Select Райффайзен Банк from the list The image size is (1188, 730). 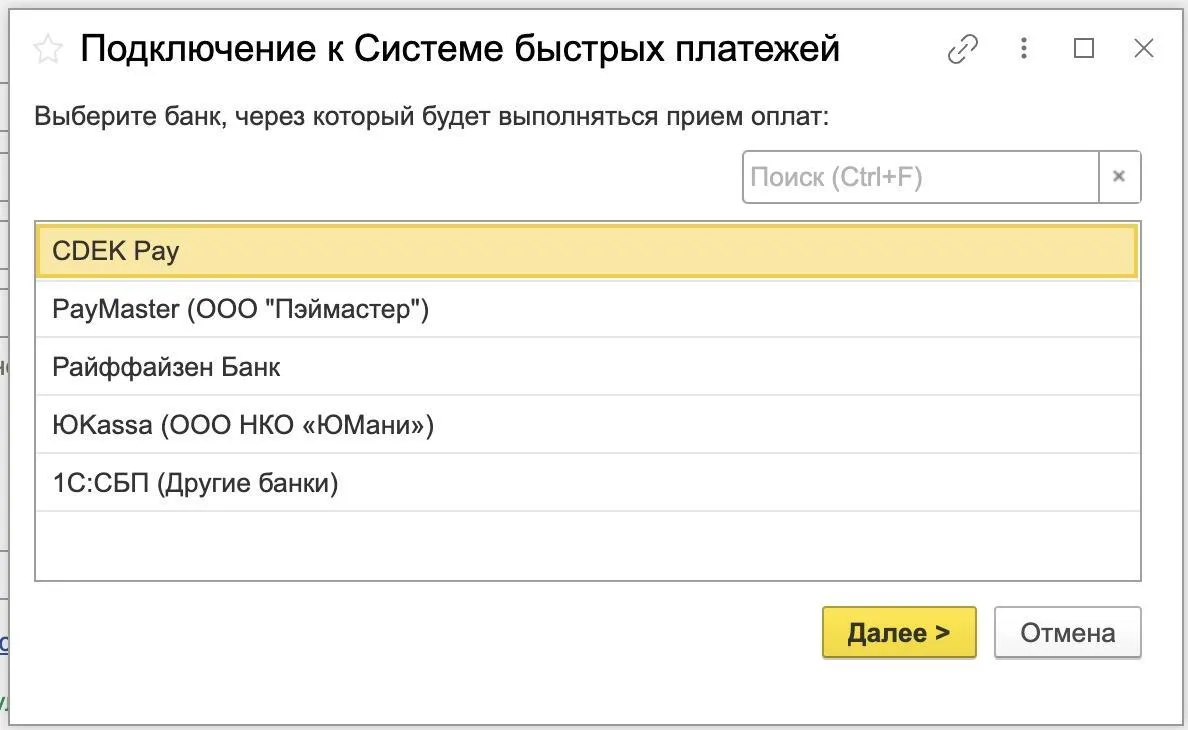pos(587,367)
